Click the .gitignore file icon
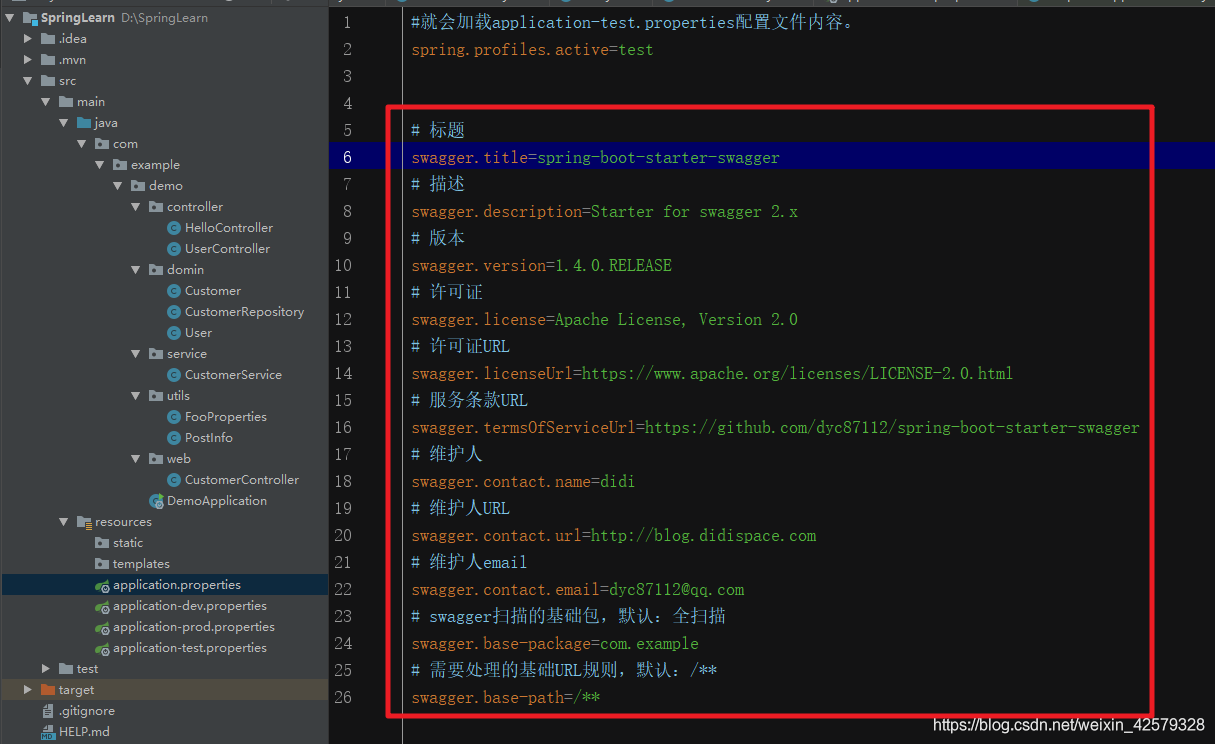Image resolution: width=1215 pixels, height=744 pixels. (48, 711)
